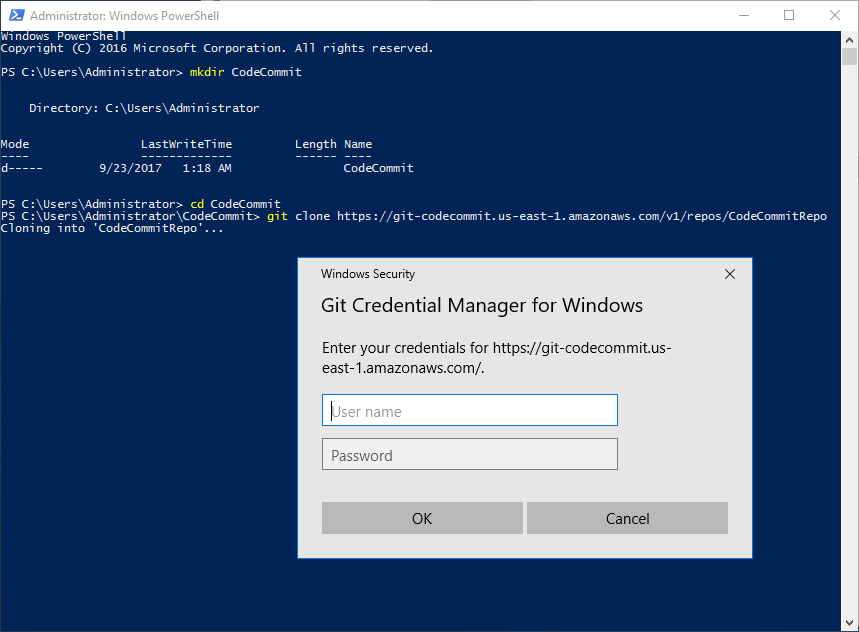Image resolution: width=859 pixels, height=632 pixels.
Task: Click the 'Mode' column header
Action: pyautogui.click(x=15, y=145)
